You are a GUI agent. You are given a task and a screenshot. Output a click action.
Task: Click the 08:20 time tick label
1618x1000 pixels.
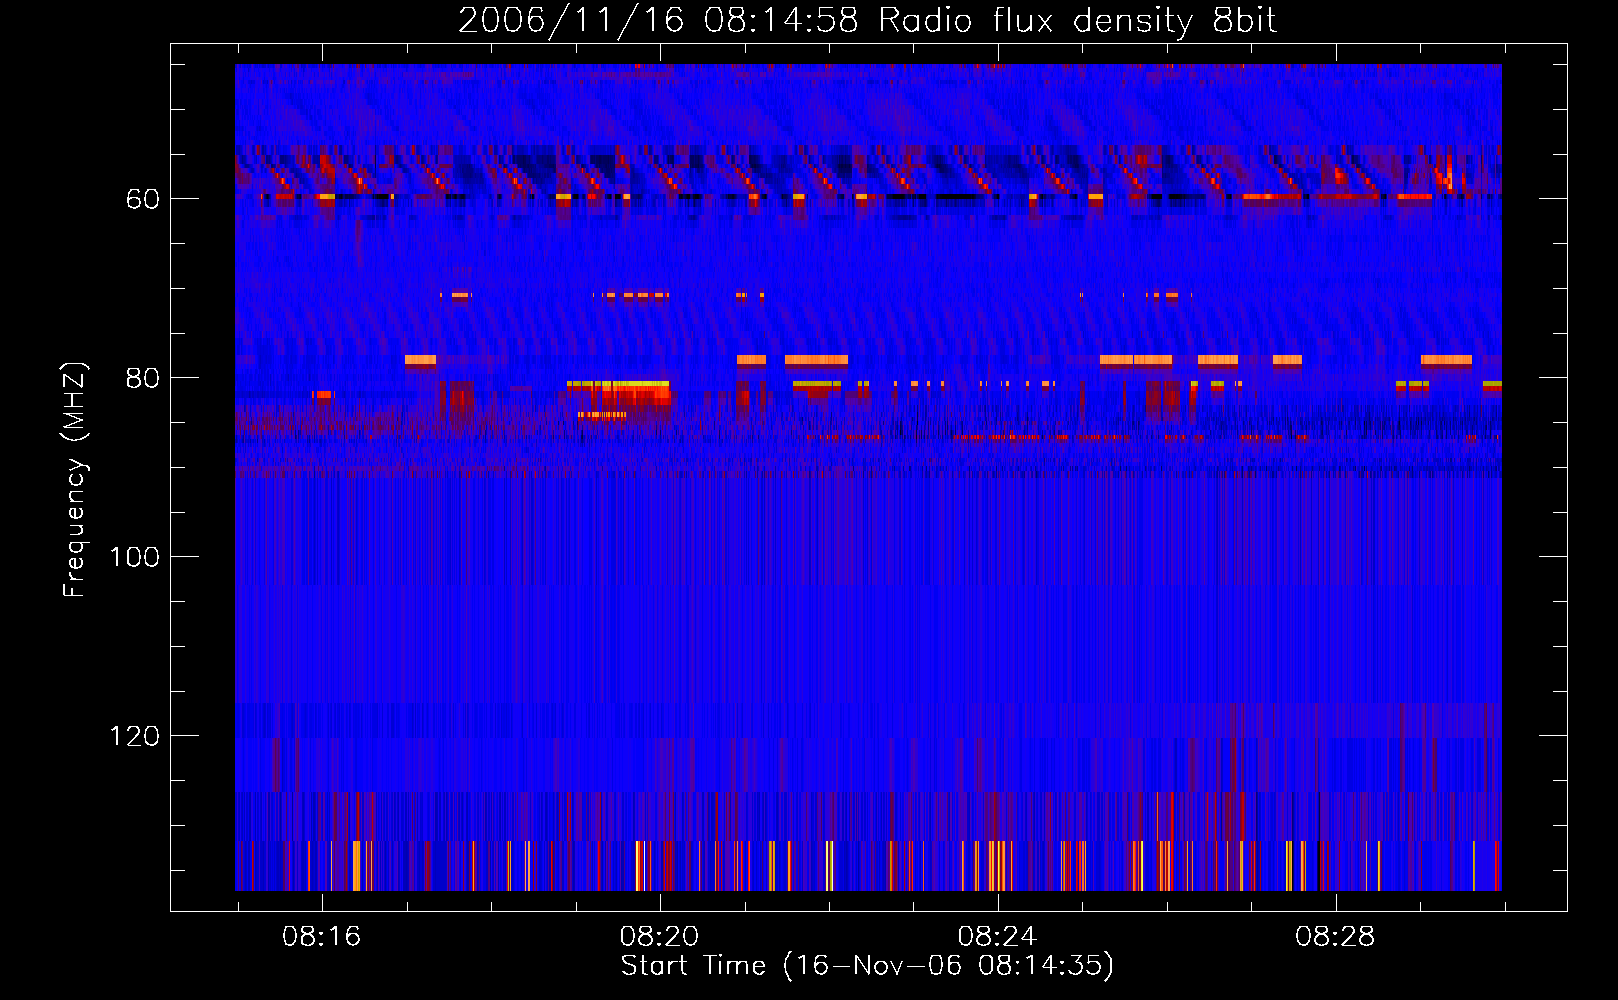click(659, 937)
